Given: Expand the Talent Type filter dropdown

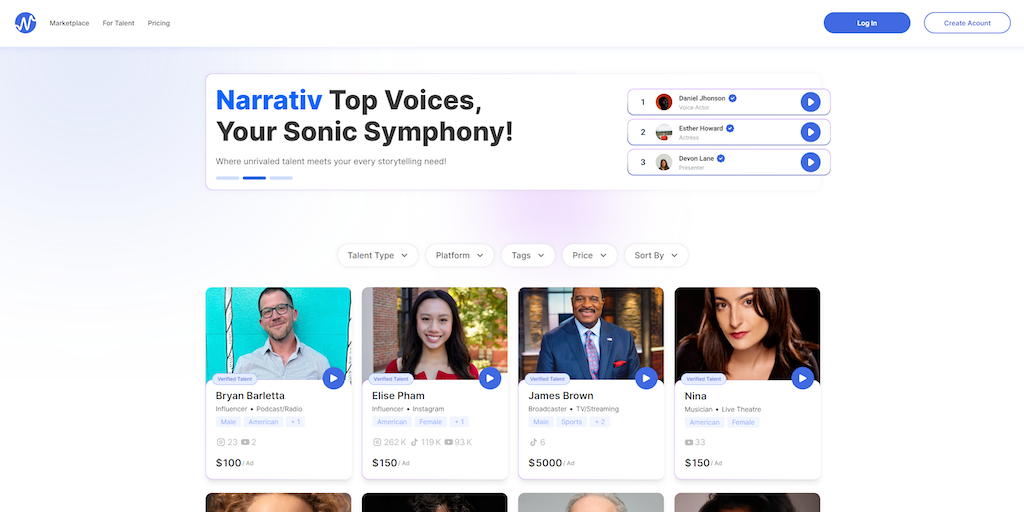Looking at the screenshot, I should (x=377, y=255).
